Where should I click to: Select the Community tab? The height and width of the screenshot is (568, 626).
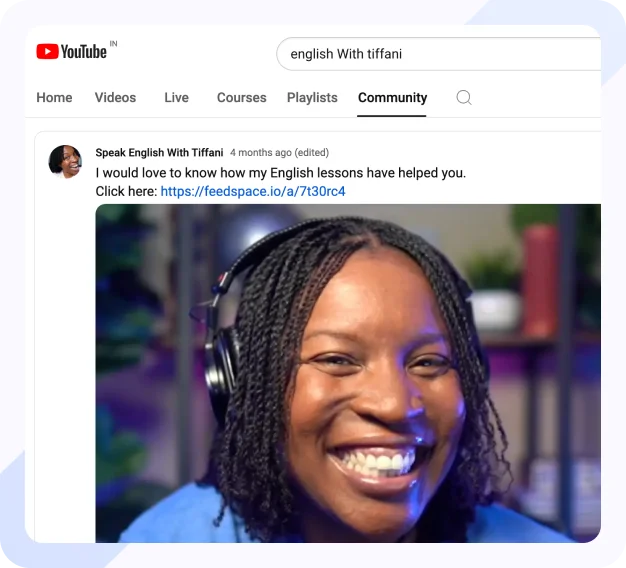click(x=392, y=97)
